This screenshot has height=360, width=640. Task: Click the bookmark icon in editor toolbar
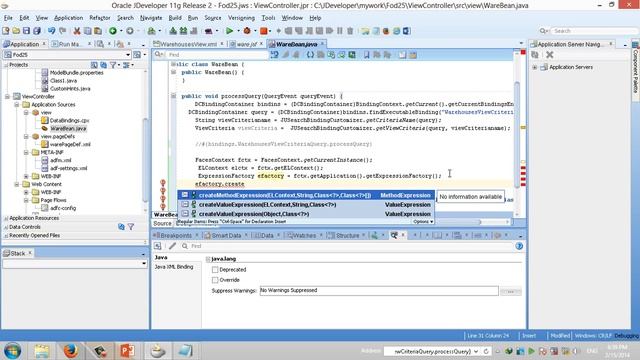(367, 55)
